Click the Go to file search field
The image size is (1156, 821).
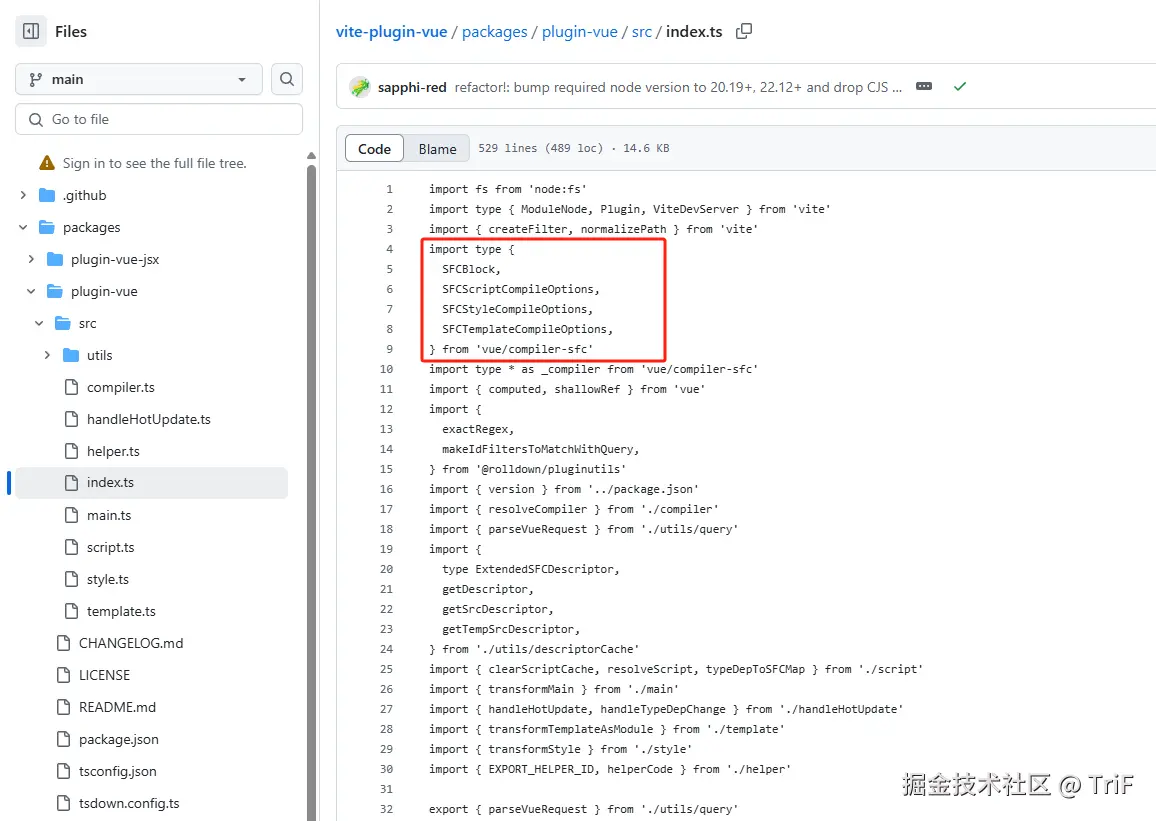click(x=159, y=119)
